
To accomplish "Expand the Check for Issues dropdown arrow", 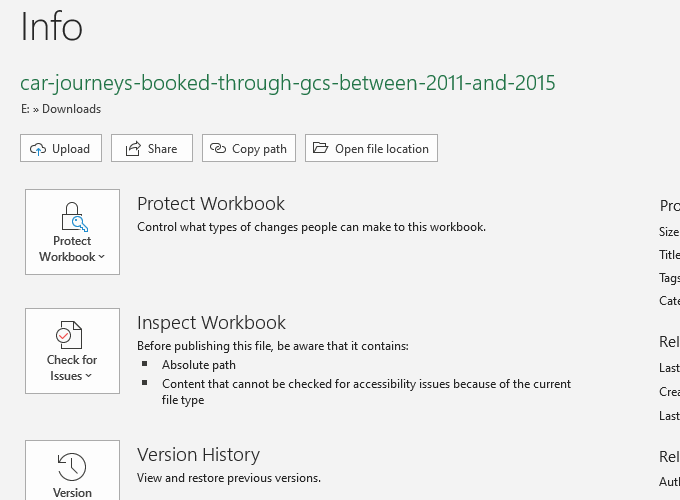I will [x=89, y=376].
